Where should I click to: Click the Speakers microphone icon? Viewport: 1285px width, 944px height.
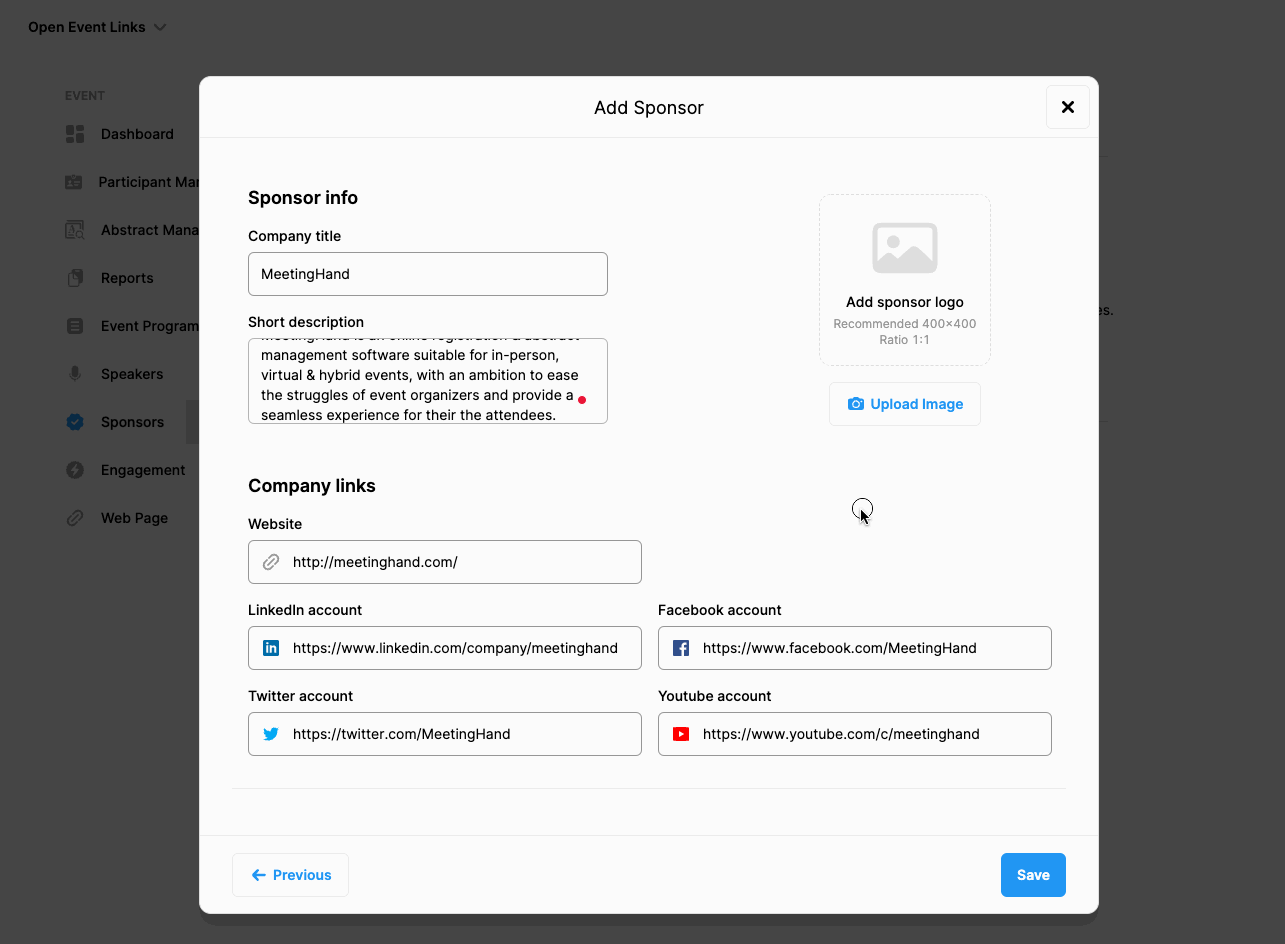click(x=74, y=373)
